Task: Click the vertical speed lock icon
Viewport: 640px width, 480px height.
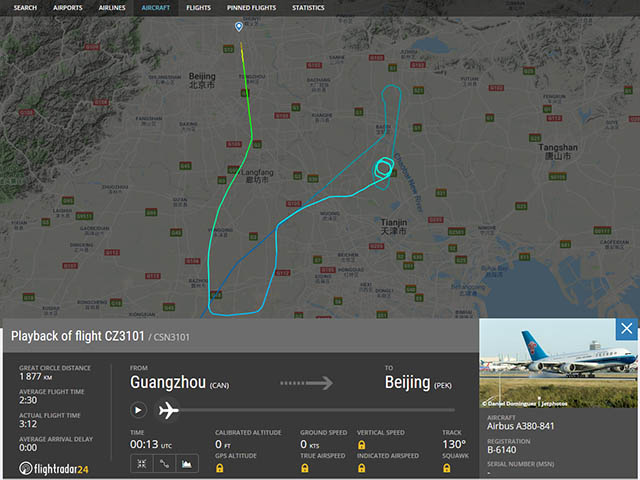Action: coord(361,444)
